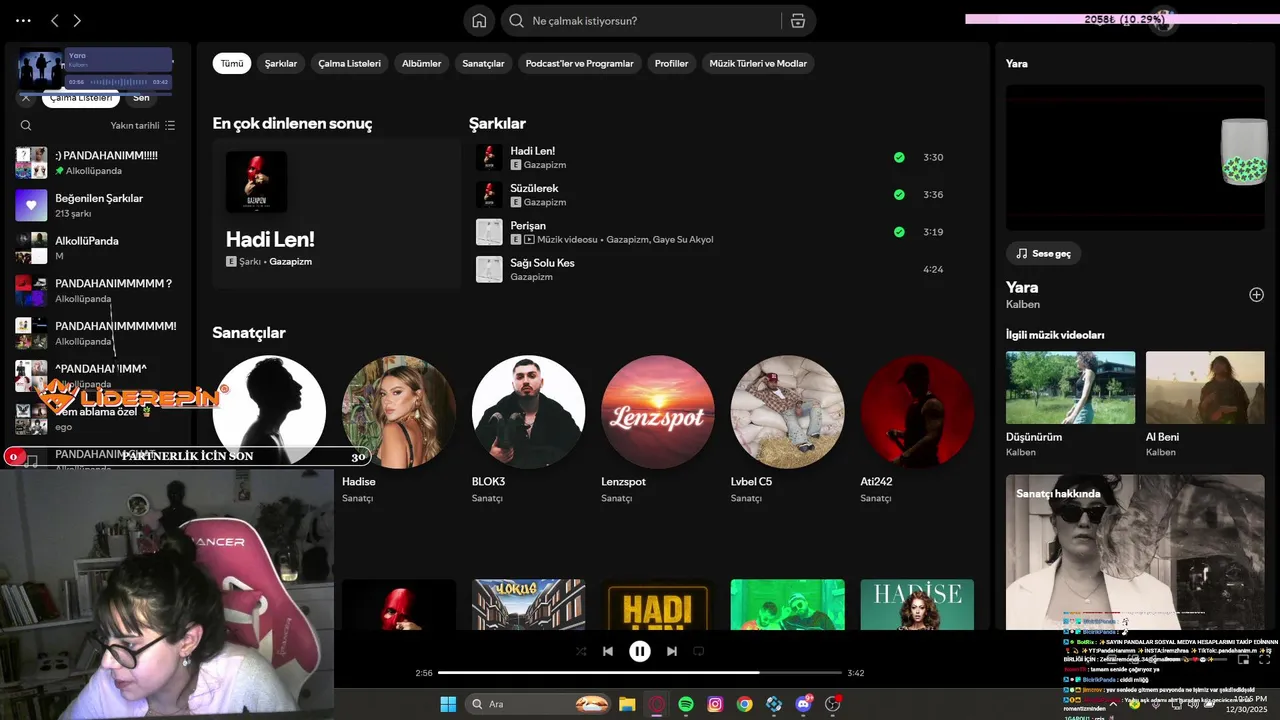Open the Windows Start menu

448,704
